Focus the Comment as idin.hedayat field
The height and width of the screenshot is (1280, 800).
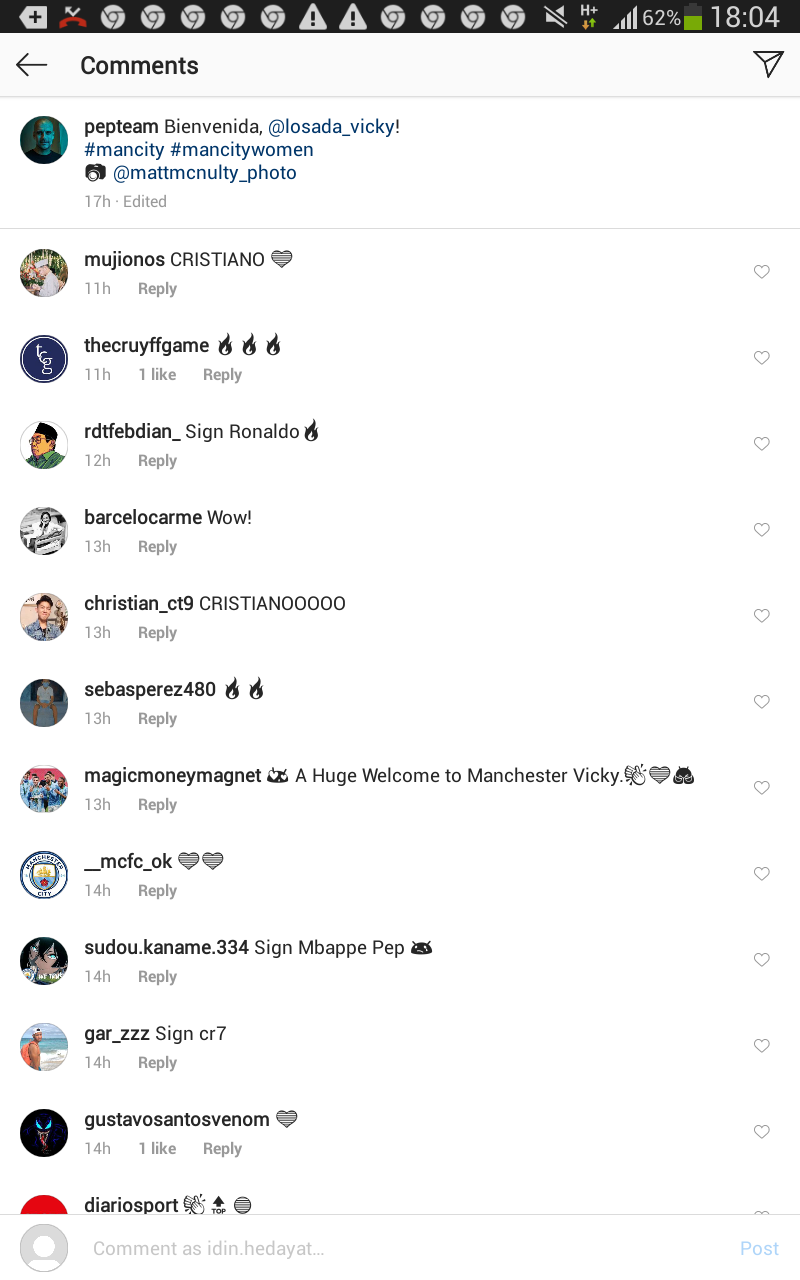tap(400, 1248)
